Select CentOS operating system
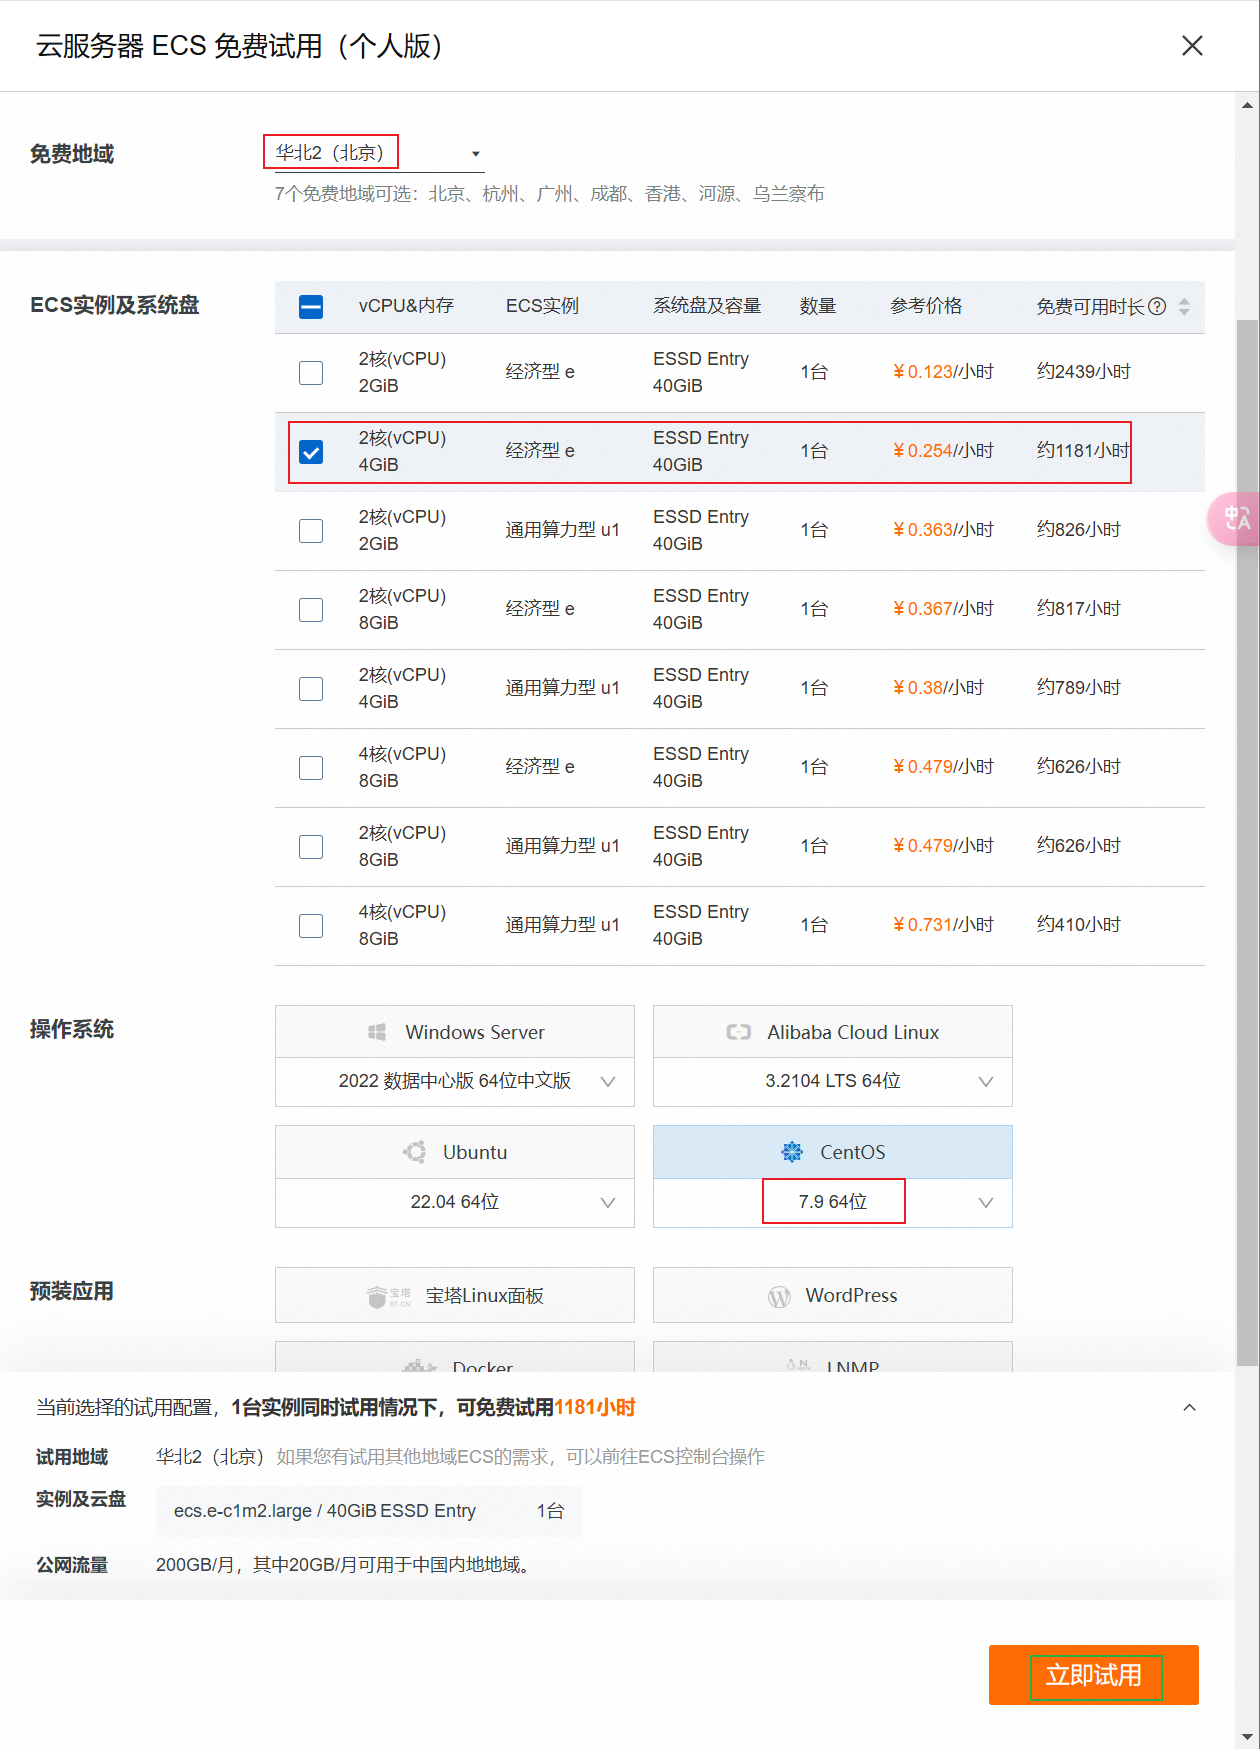The width and height of the screenshot is (1260, 1749). (833, 1152)
